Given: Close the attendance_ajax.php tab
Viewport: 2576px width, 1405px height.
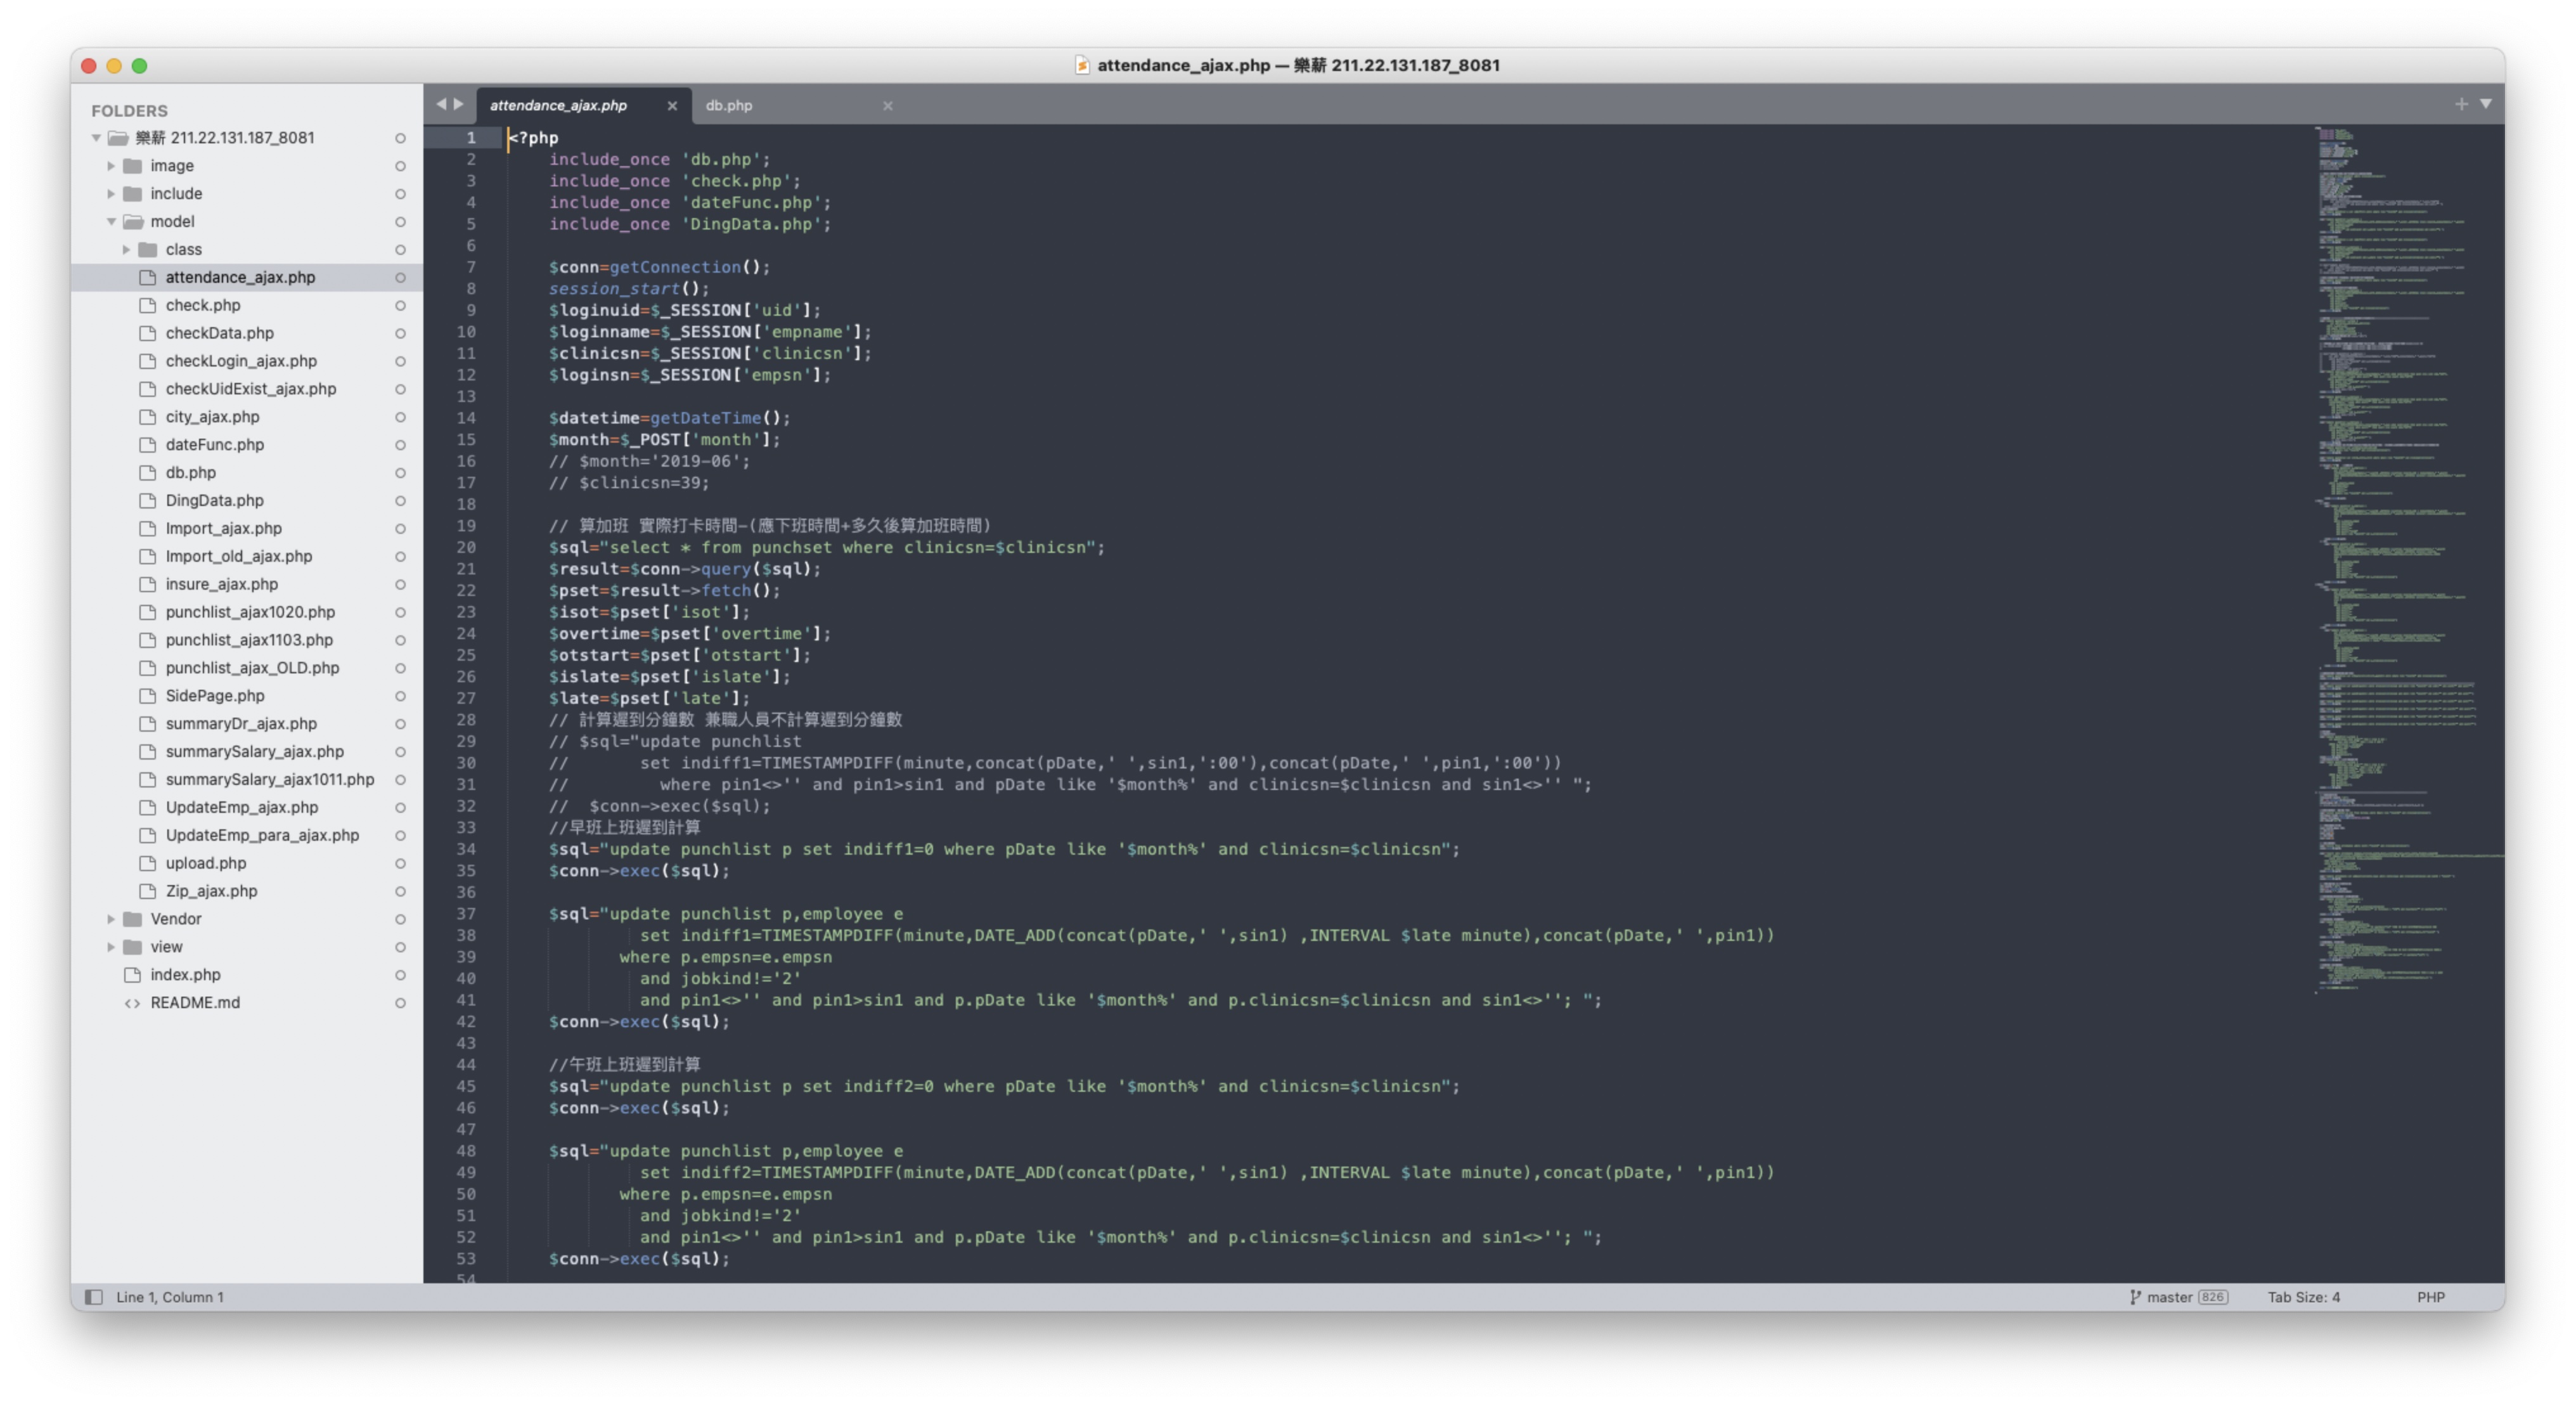Looking at the screenshot, I should pyautogui.click(x=672, y=105).
